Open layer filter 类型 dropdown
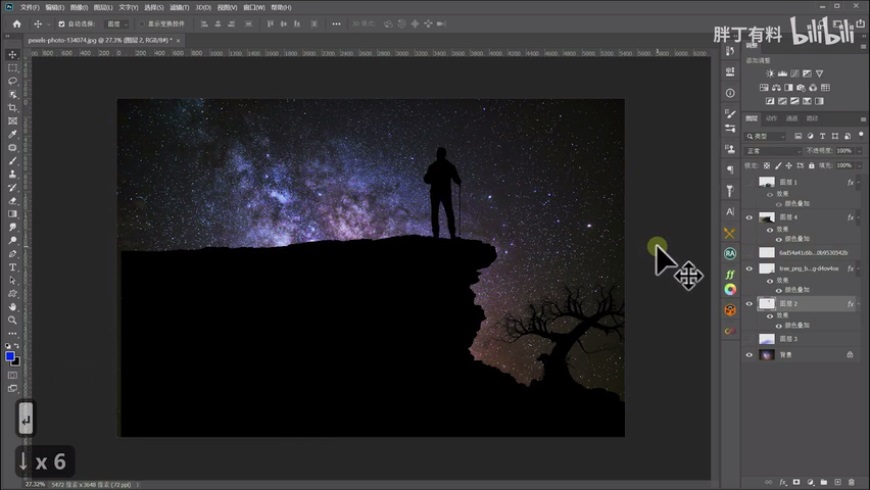Viewport: 870px width, 490px height. (766, 136)
